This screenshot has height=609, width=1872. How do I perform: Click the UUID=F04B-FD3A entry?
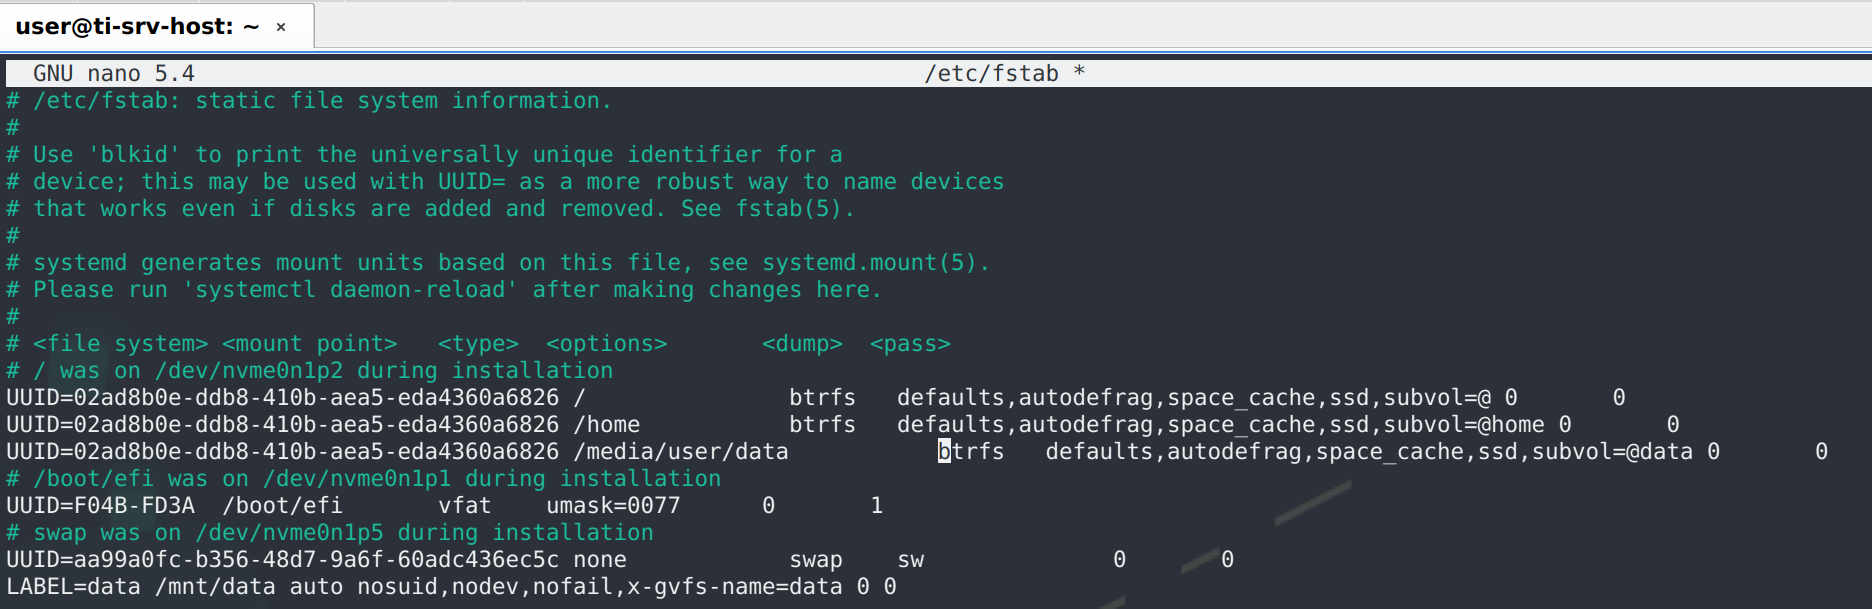(x=100, y=506)
